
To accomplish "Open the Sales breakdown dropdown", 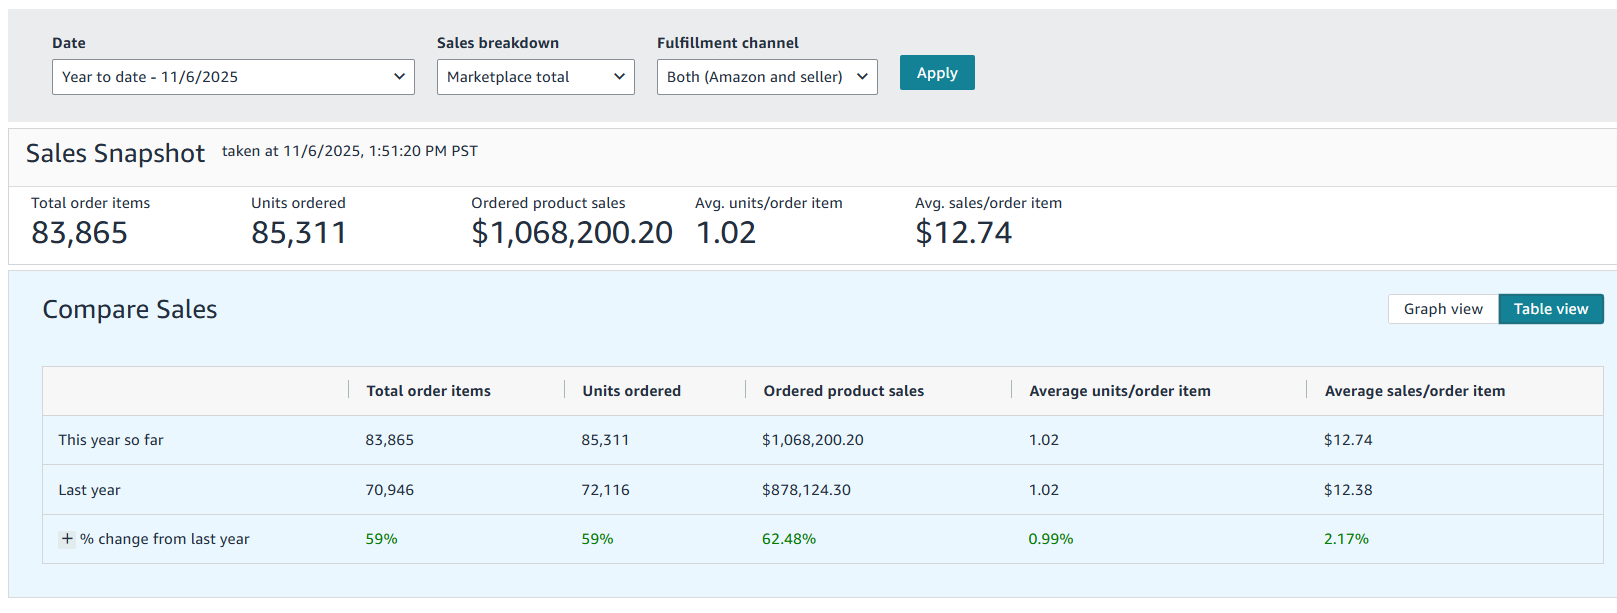I will 535,77.
